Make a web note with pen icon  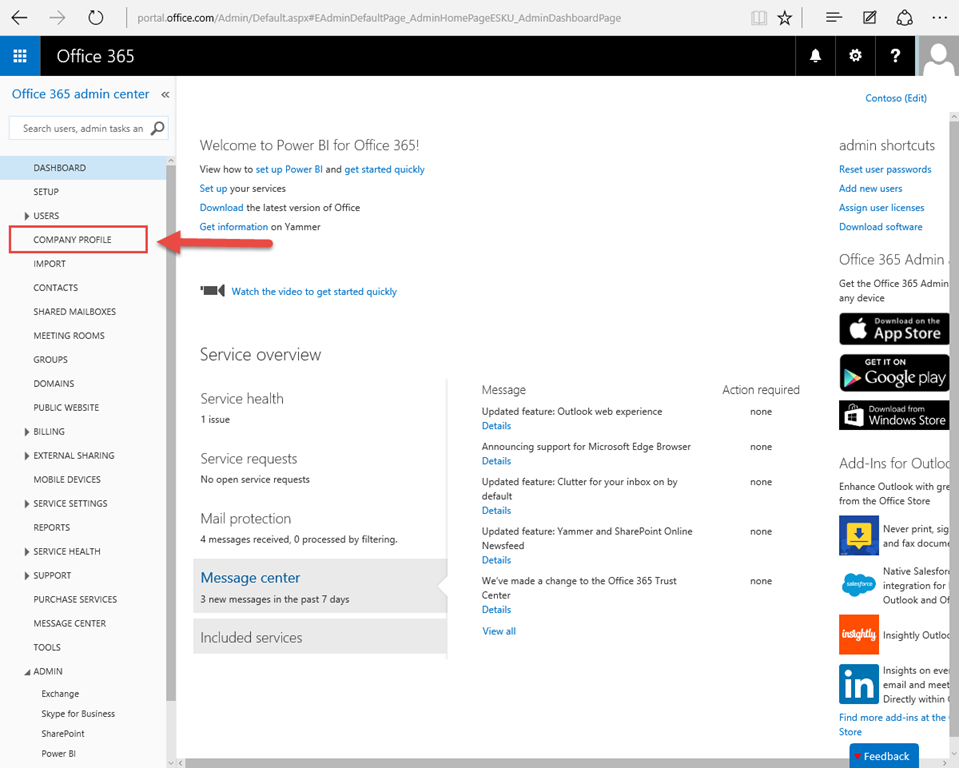869,18
